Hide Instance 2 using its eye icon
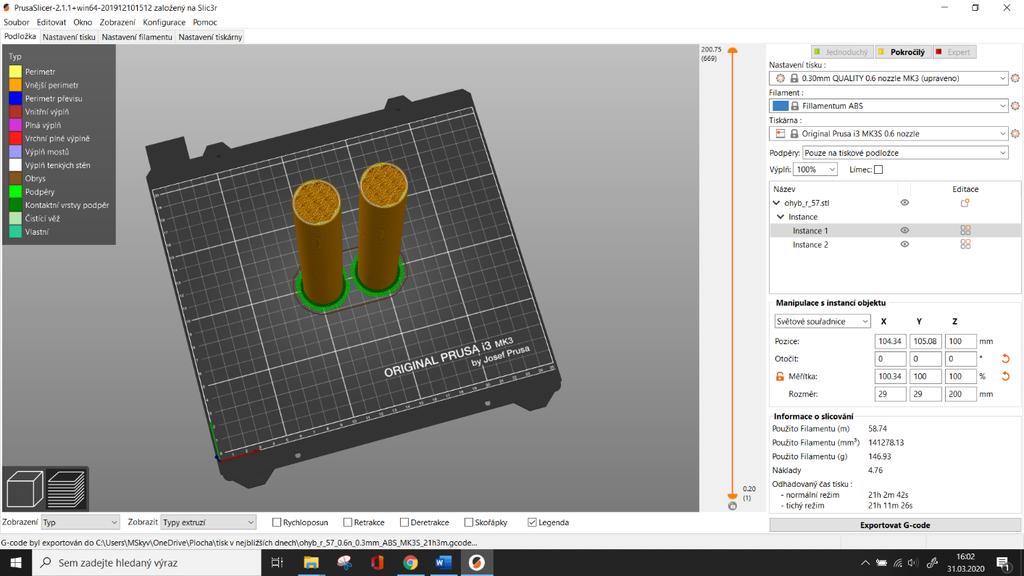1024x576 pixels. click(904, 244)
